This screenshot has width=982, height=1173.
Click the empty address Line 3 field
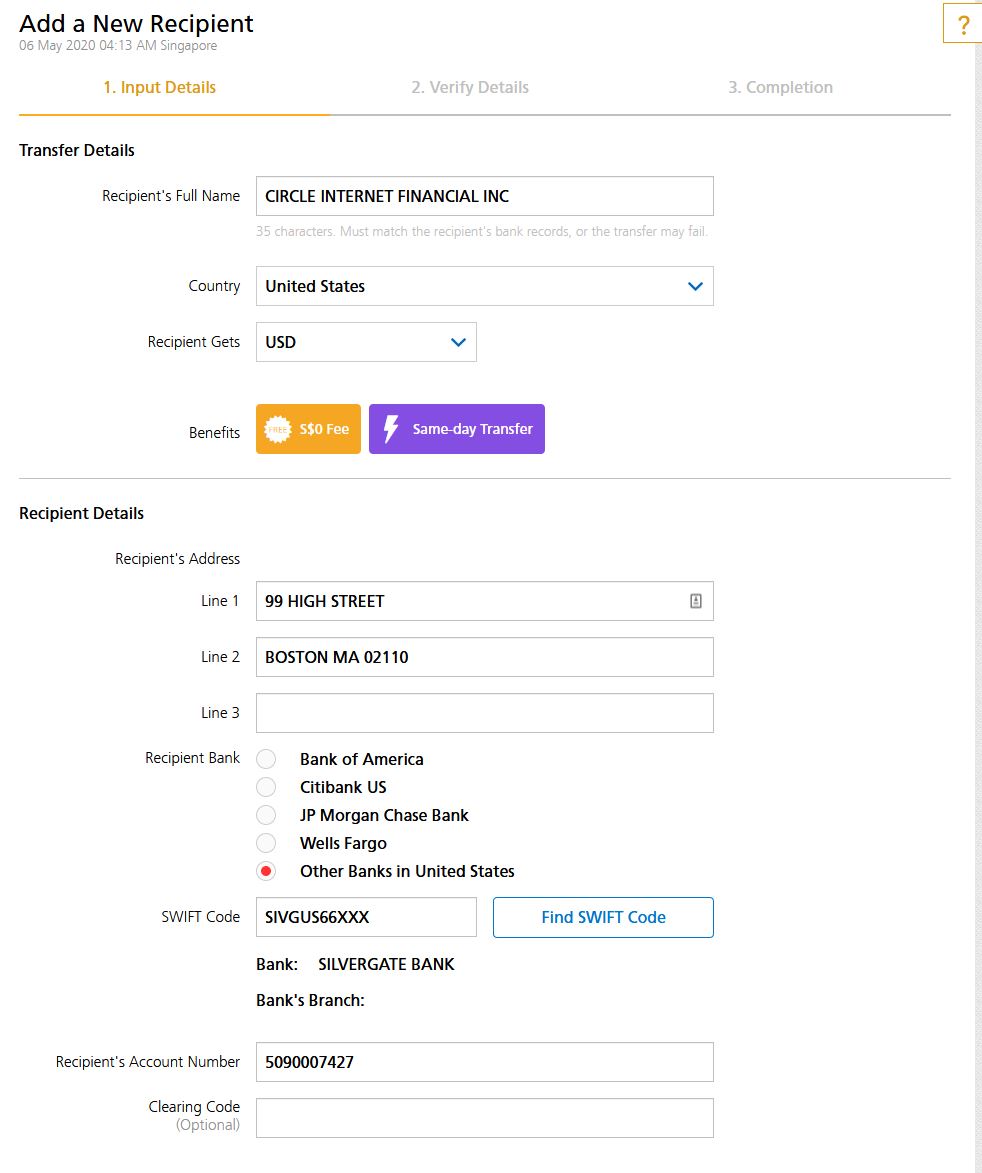click(485, 713)
